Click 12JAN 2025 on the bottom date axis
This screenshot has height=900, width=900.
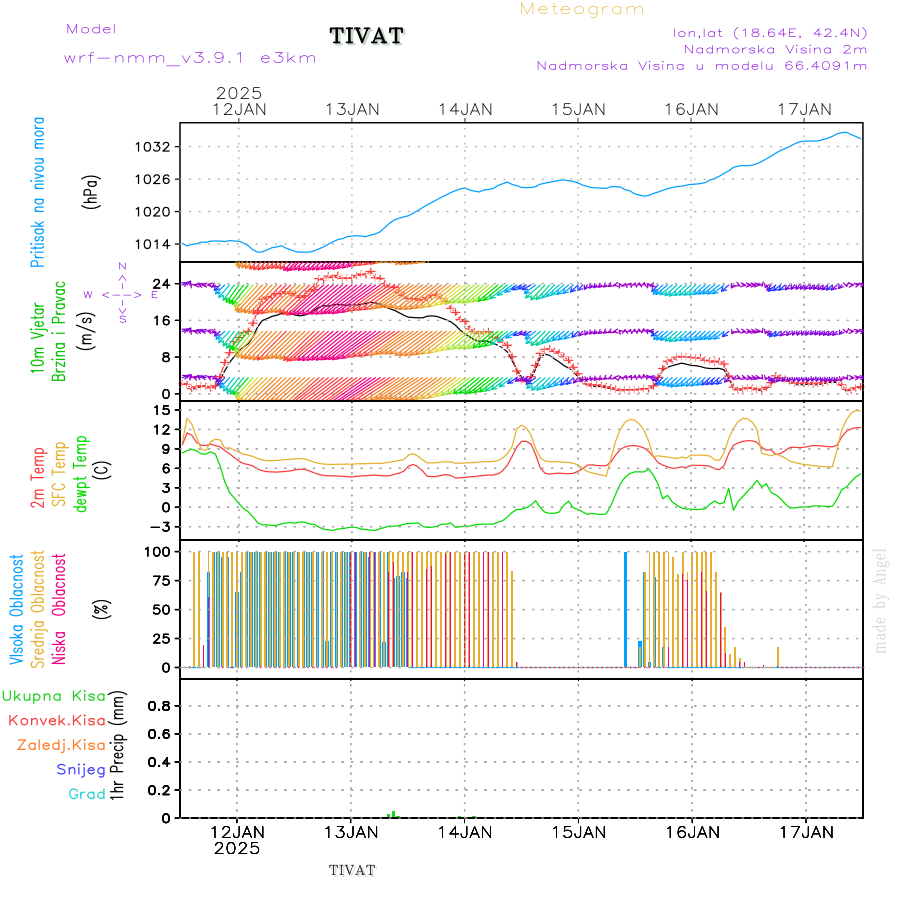pos(238,839)
